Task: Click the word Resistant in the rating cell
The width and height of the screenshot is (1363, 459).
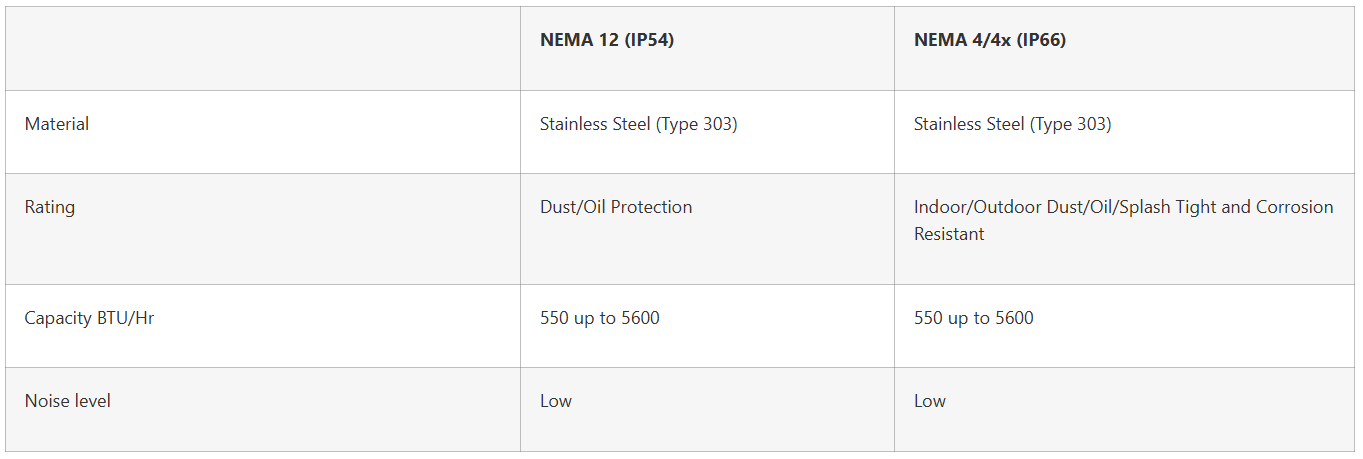Action: (949, 234)
